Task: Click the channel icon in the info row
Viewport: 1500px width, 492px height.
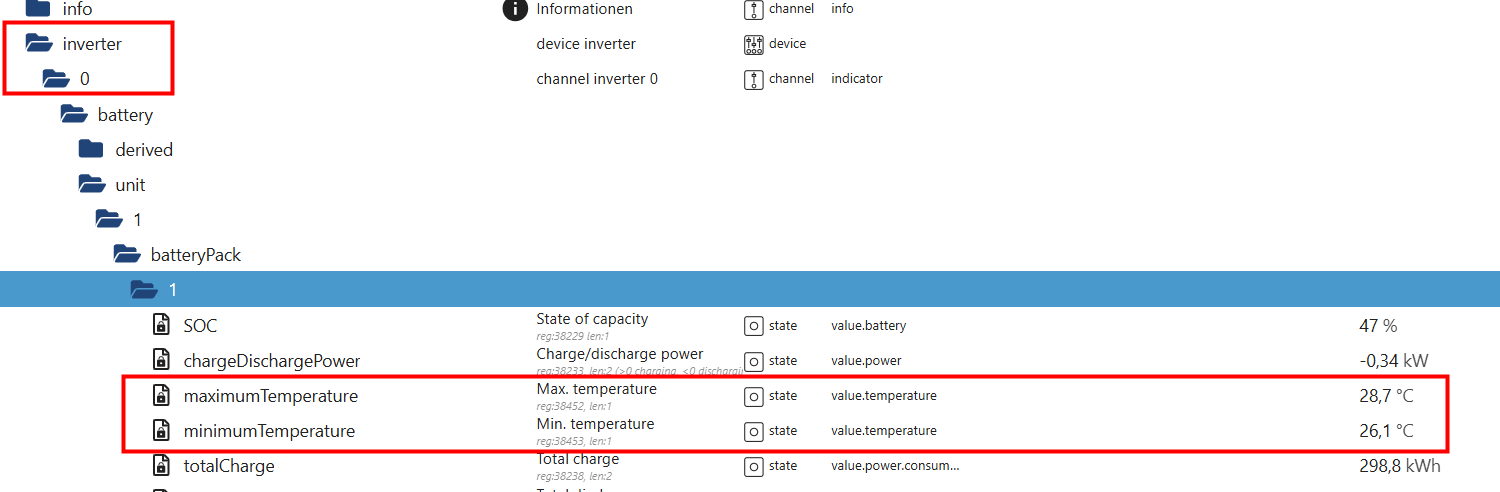Action: click(x=754, y=10)
